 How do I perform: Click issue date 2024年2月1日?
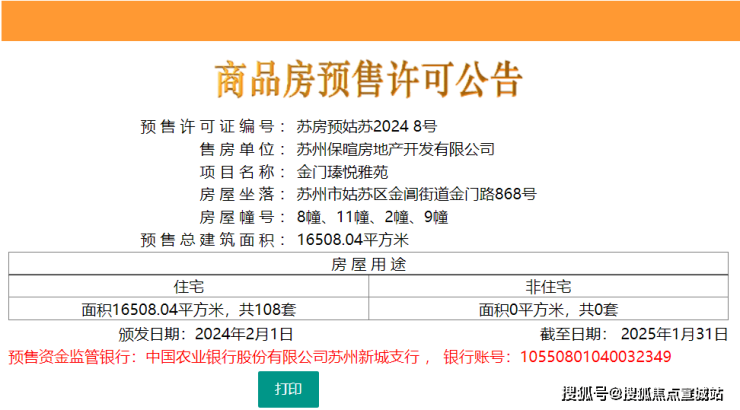pyautogui.click(x=244, y=334)
